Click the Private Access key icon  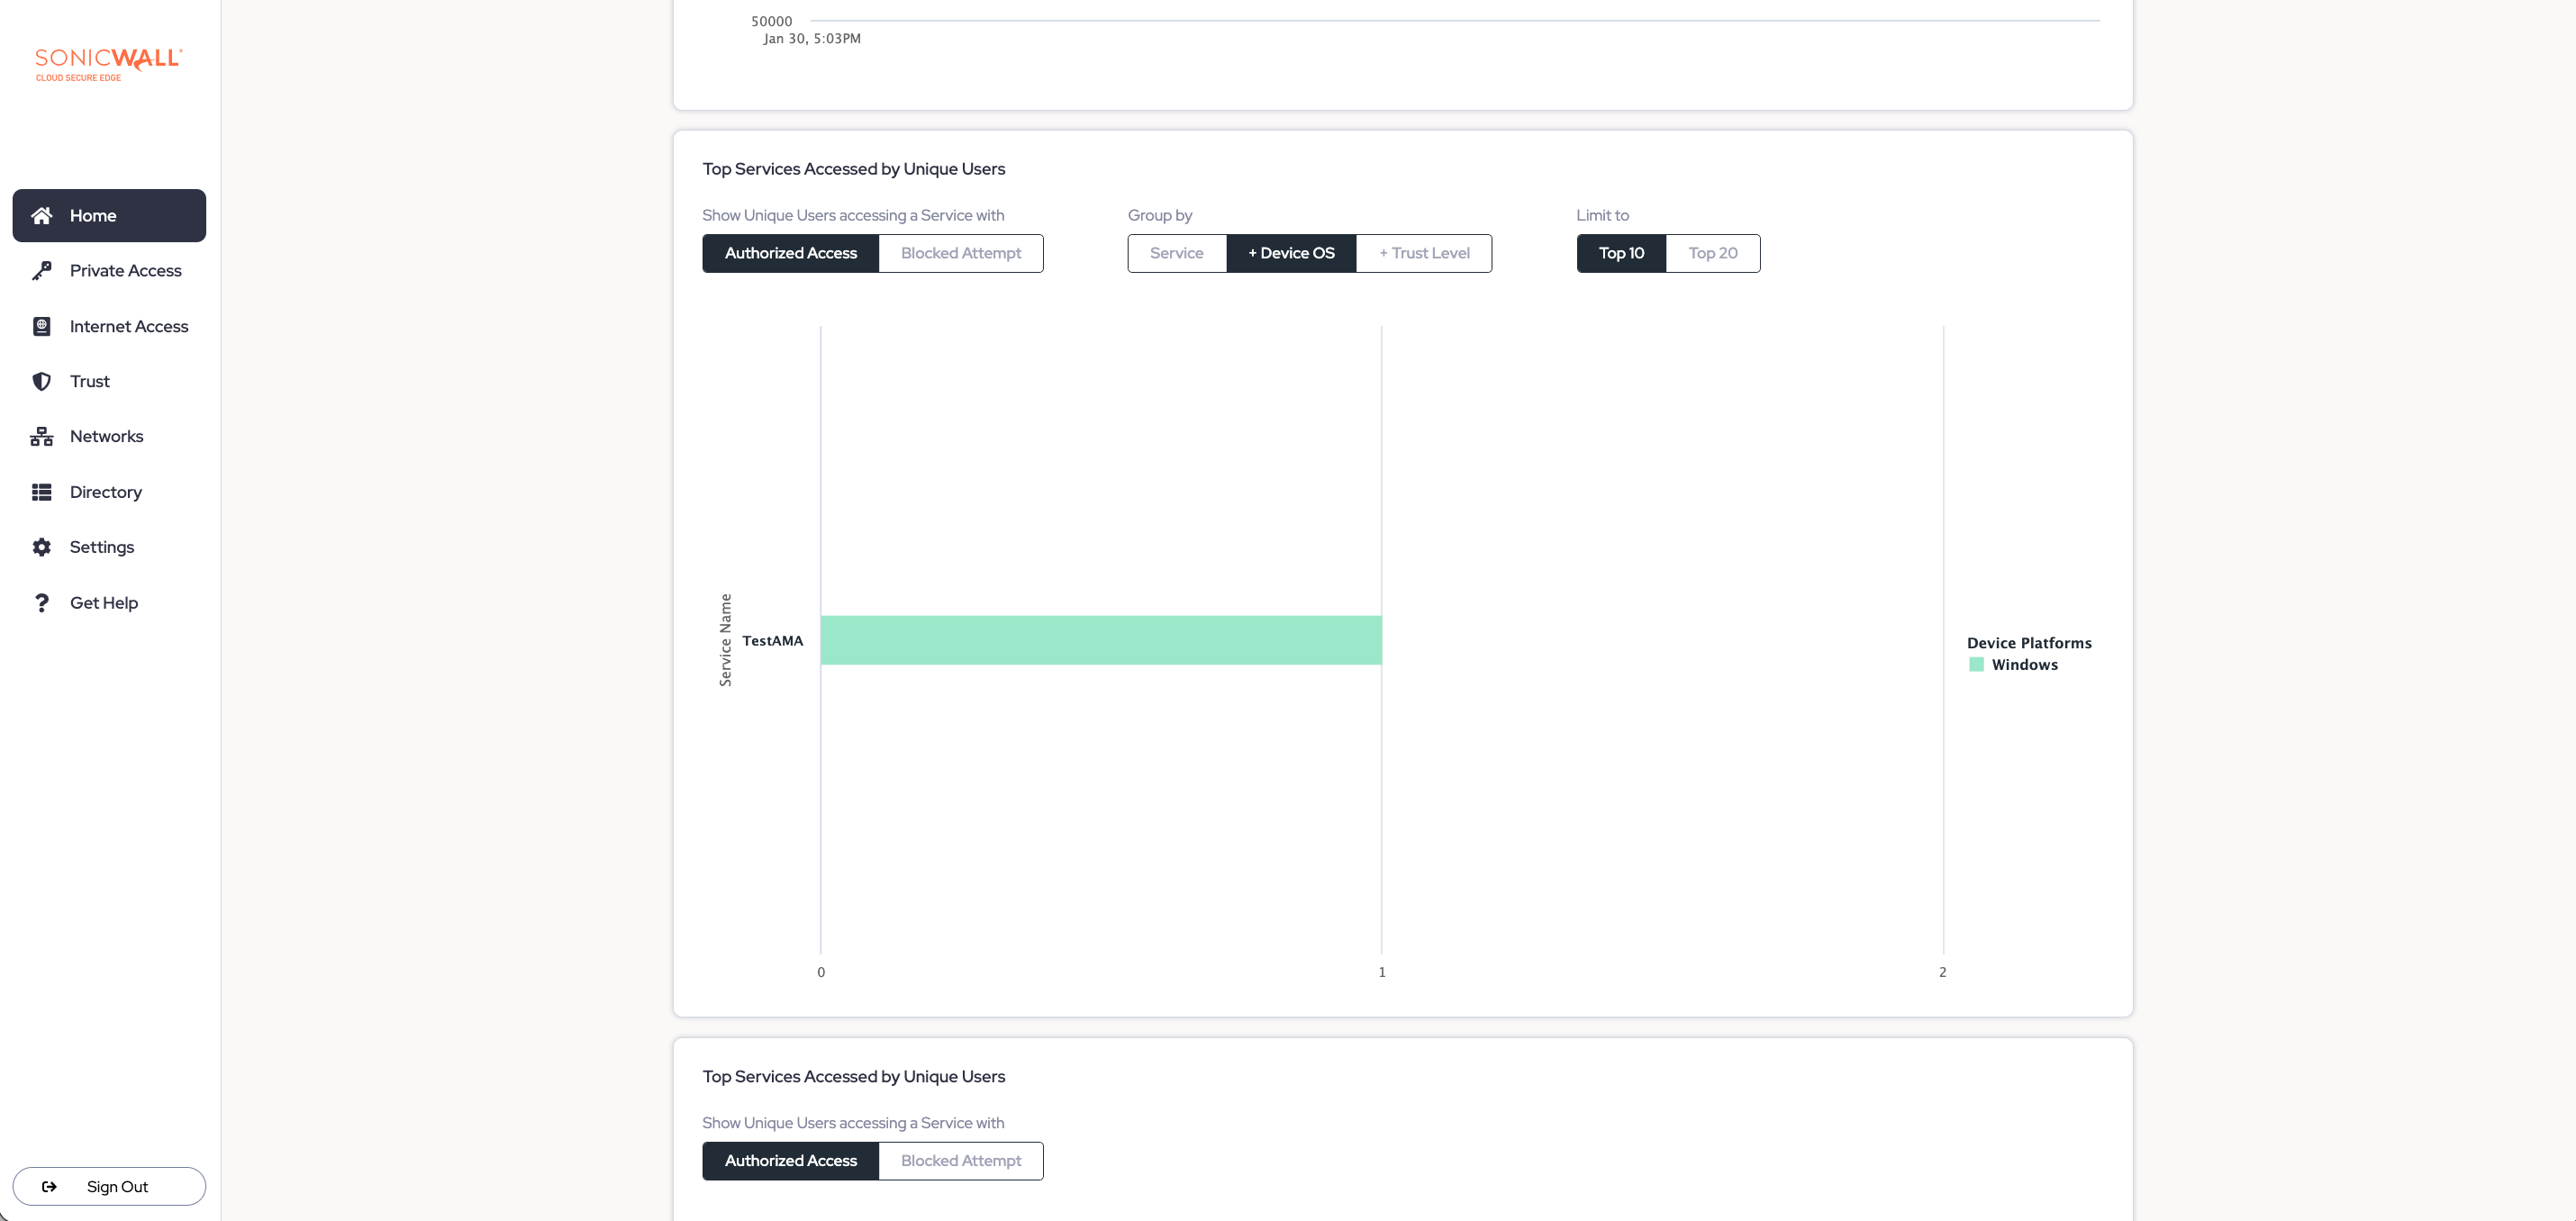point(41,271)
